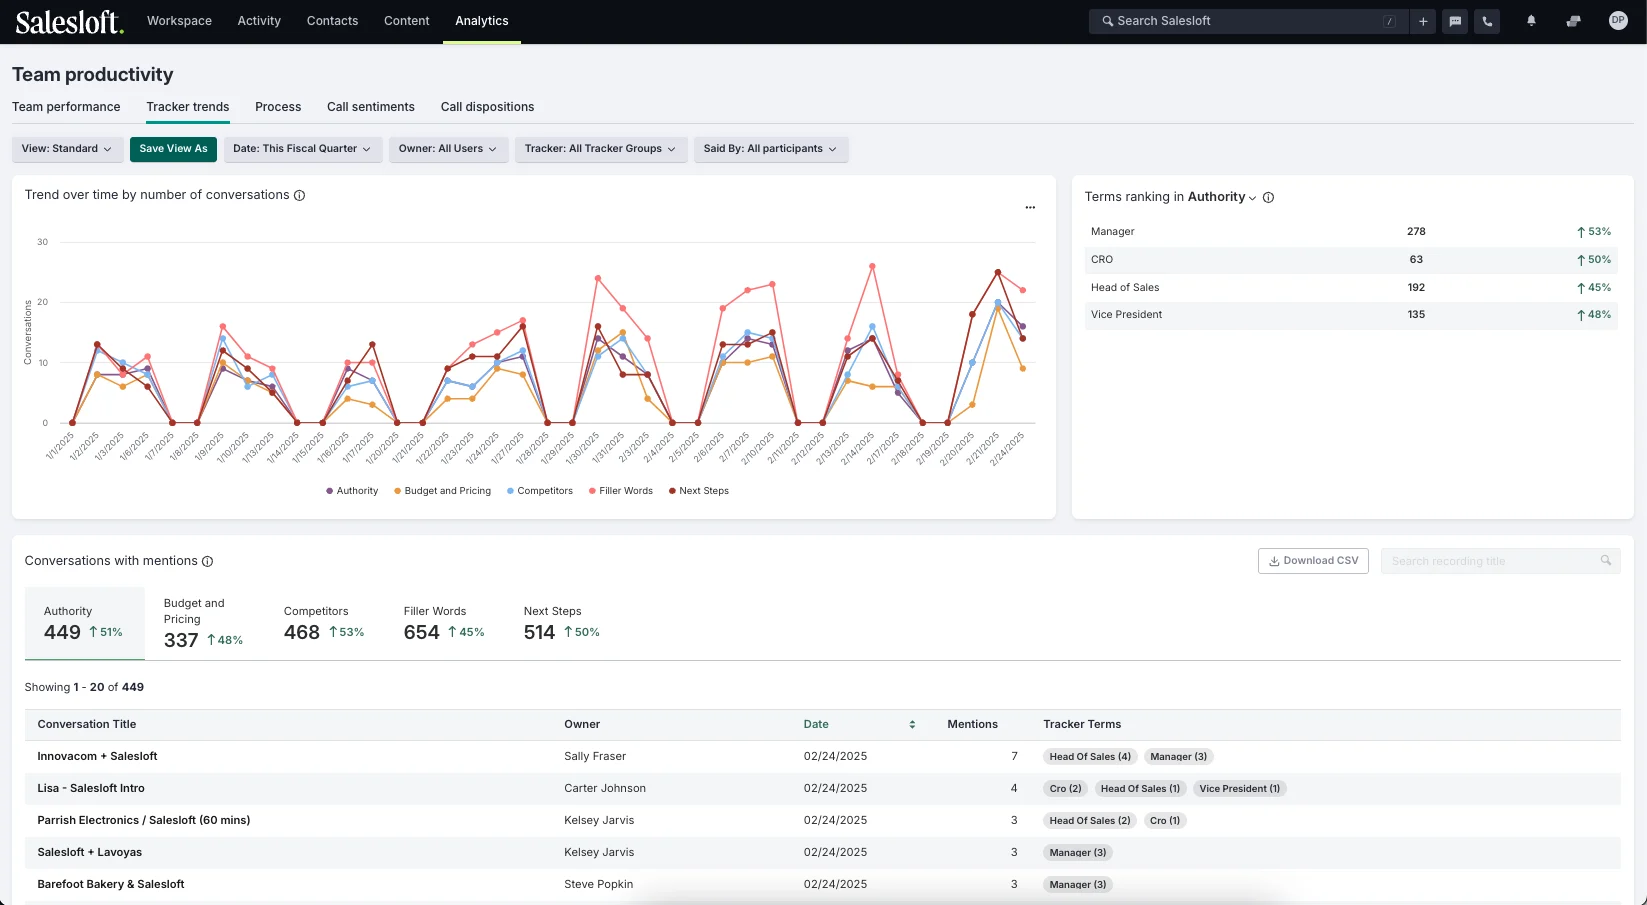Toggle Authority series in chart legend
This screenshot has height=905, width=1647.
(x=352, y=491)
